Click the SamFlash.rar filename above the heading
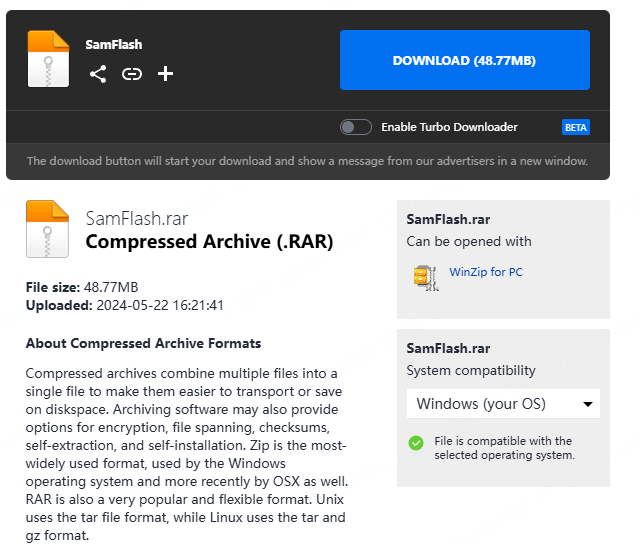Image resolution: width=641 pixels, height=546 pixels. (x=137, y=218)
